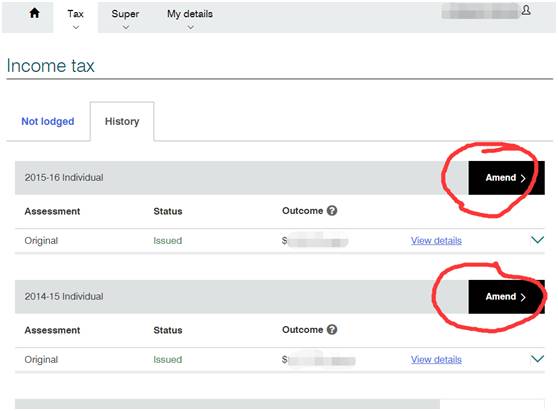The width and height of the screenshot is (558, 411).
Task: Click the blurred account name at top
Action: [x=480, y=11]
